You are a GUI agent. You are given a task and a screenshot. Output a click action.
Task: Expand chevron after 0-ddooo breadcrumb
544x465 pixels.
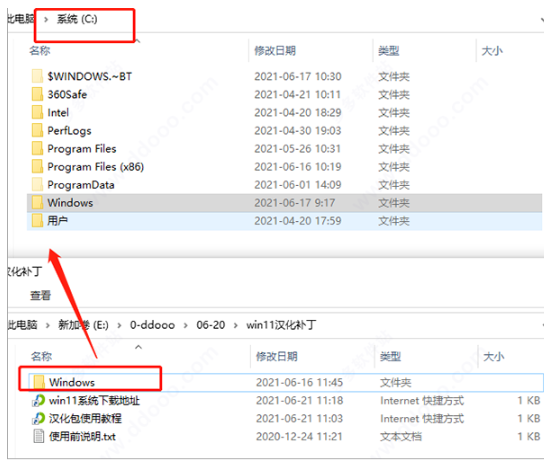(x=186, y=326)
